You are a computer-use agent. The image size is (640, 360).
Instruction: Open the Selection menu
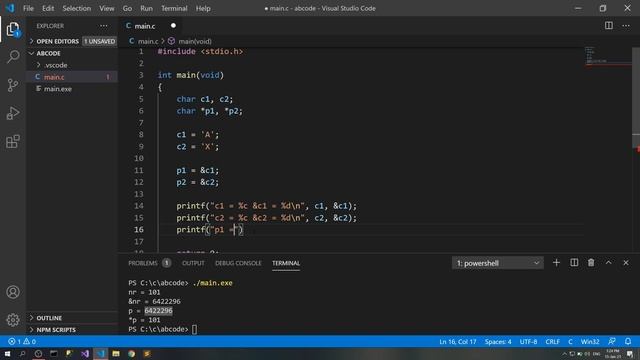[x=76, y=8]
